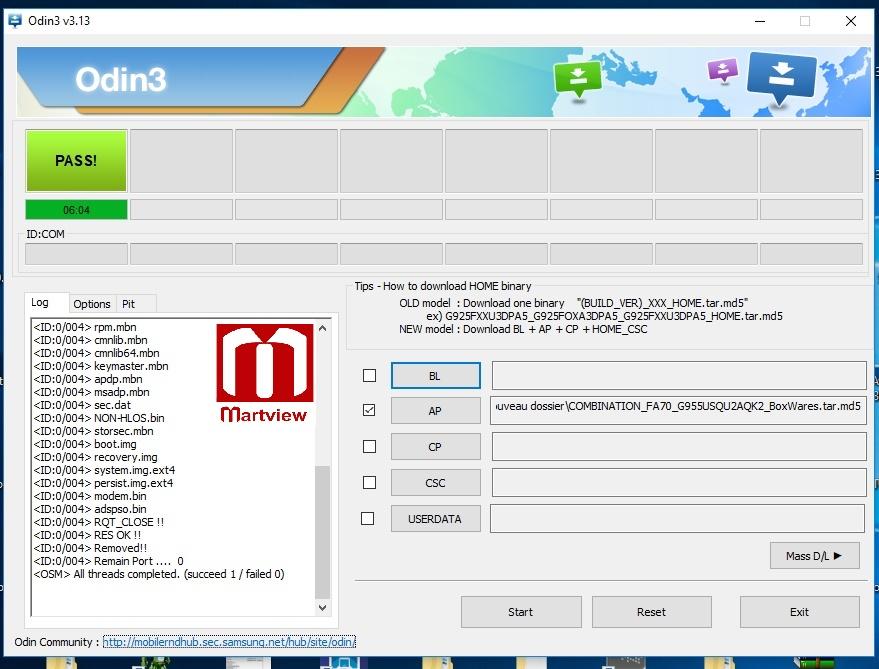Screen dimensions: 879x669
Task: Select the "cmnlib64.mbn" log line
Action: click(x=96, y=353)
